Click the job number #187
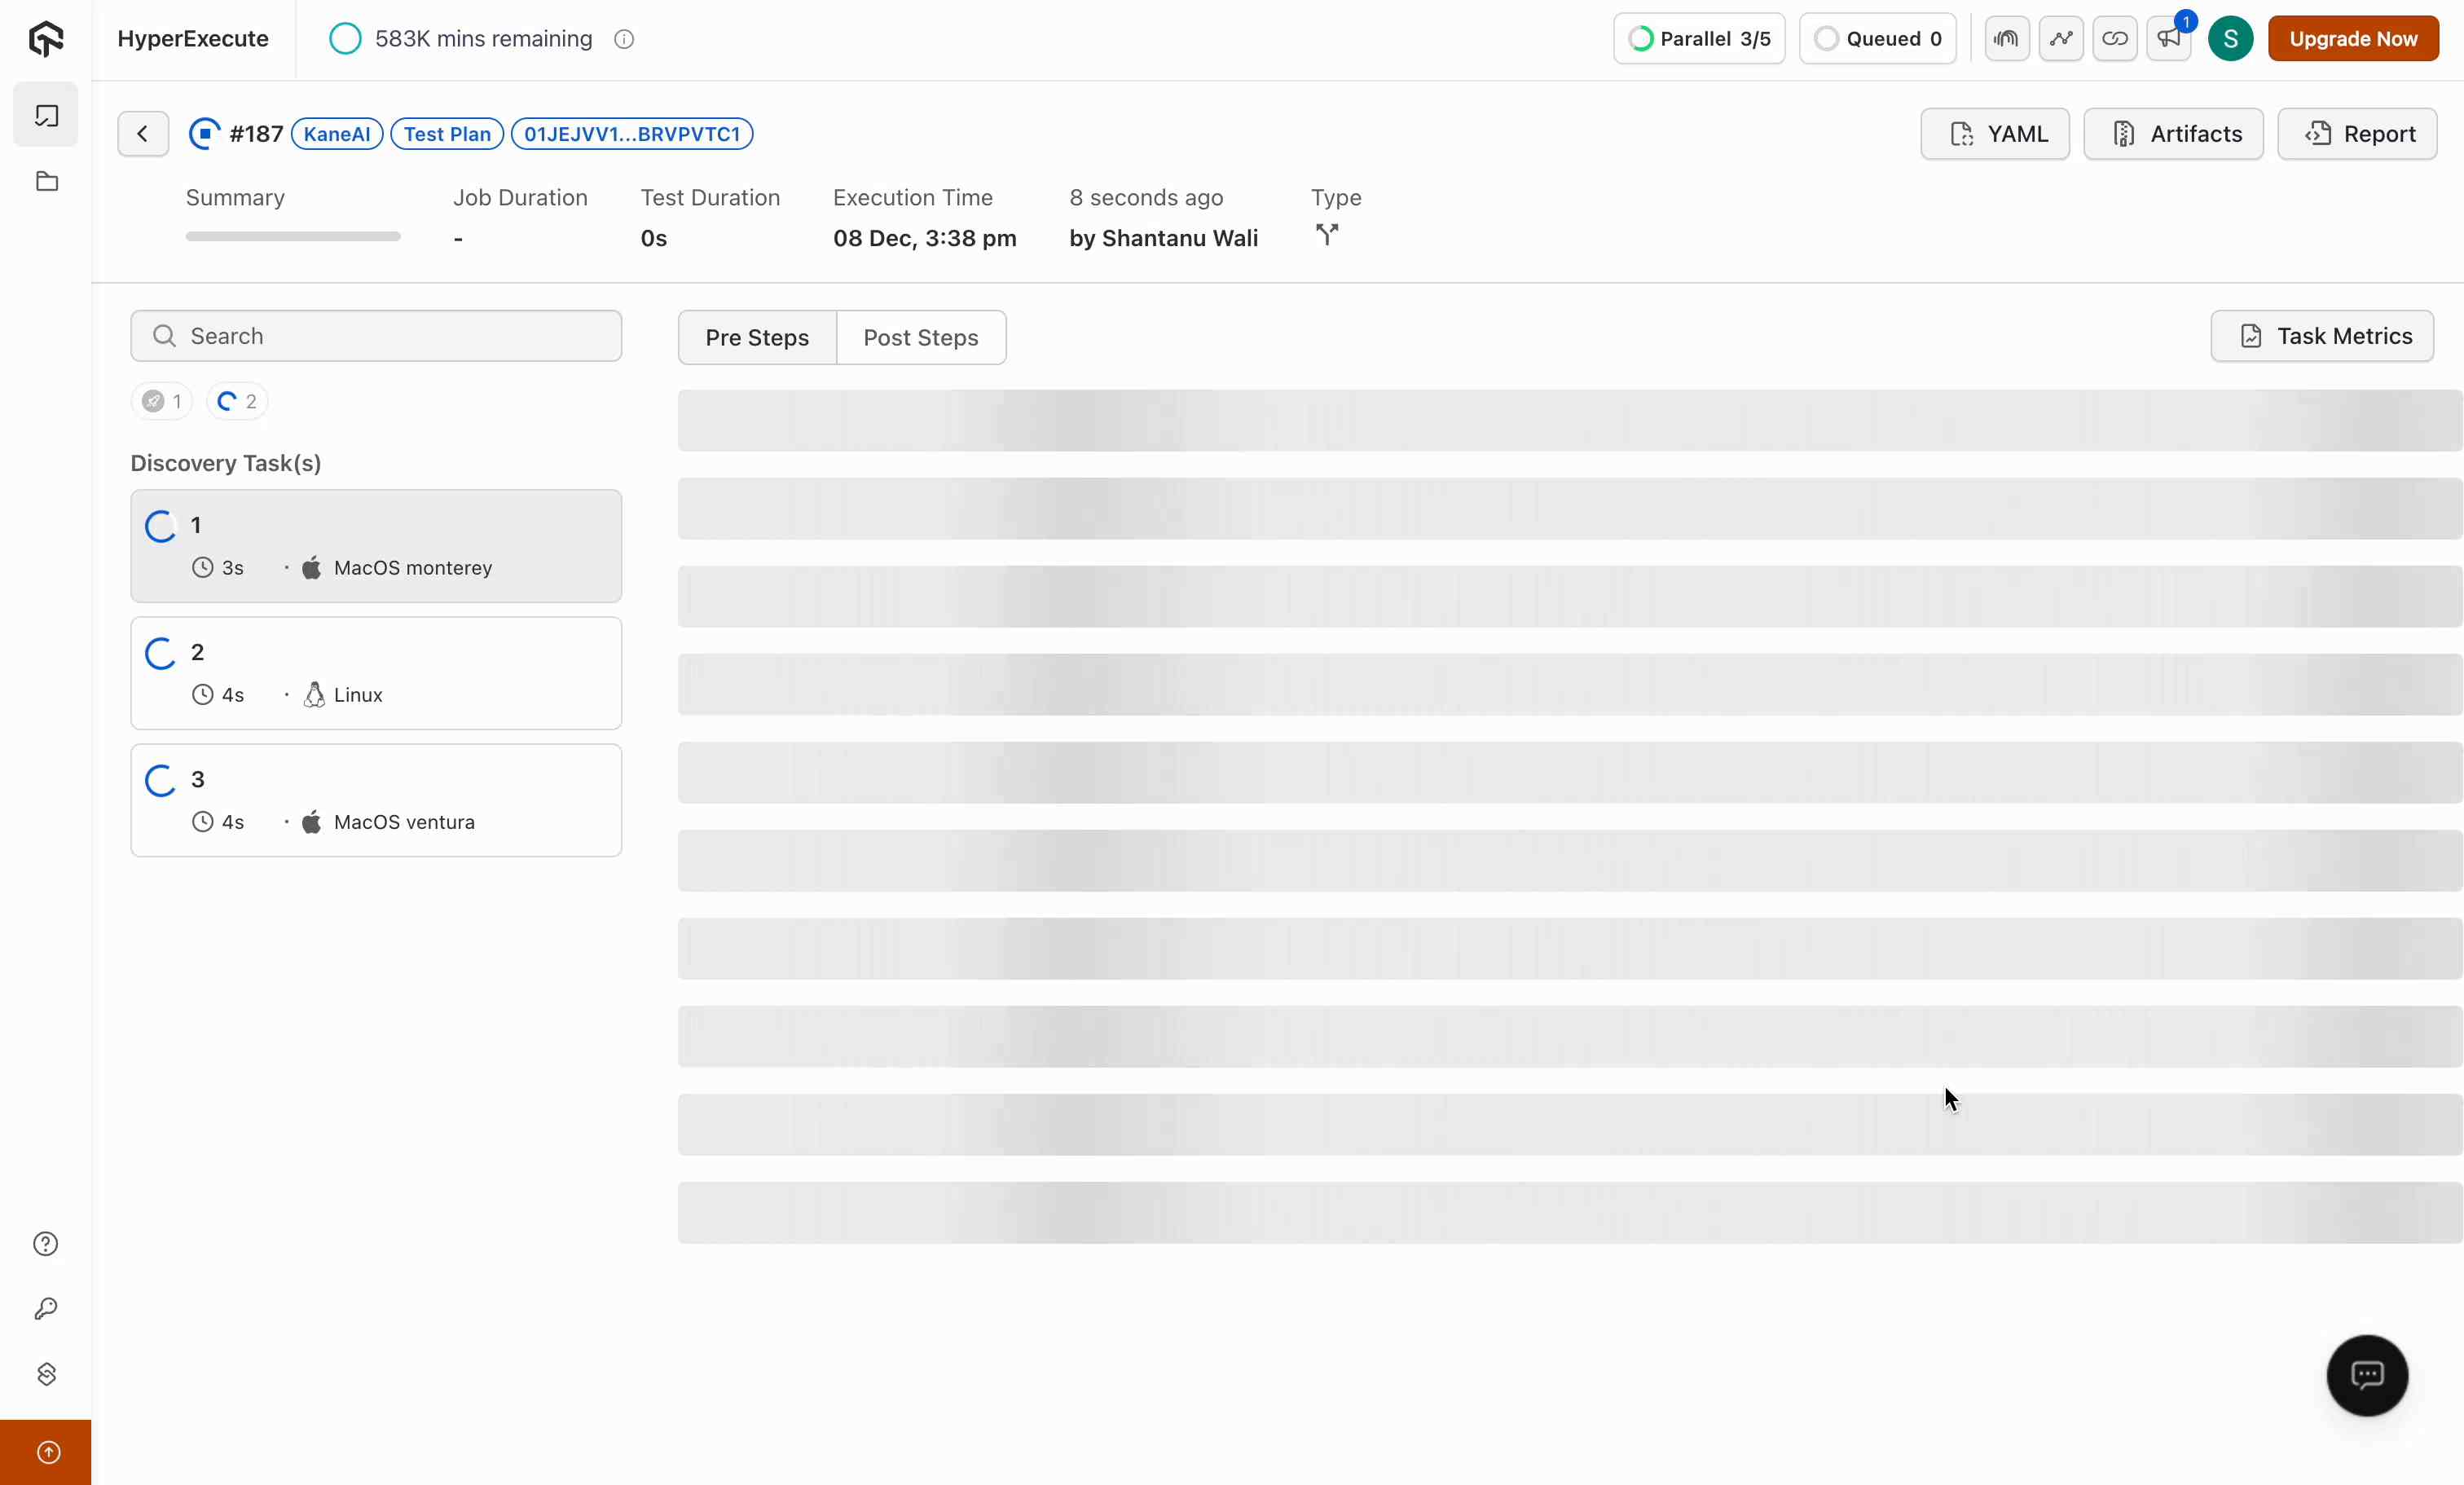The image size is (2464, 1485). point(256,133)
